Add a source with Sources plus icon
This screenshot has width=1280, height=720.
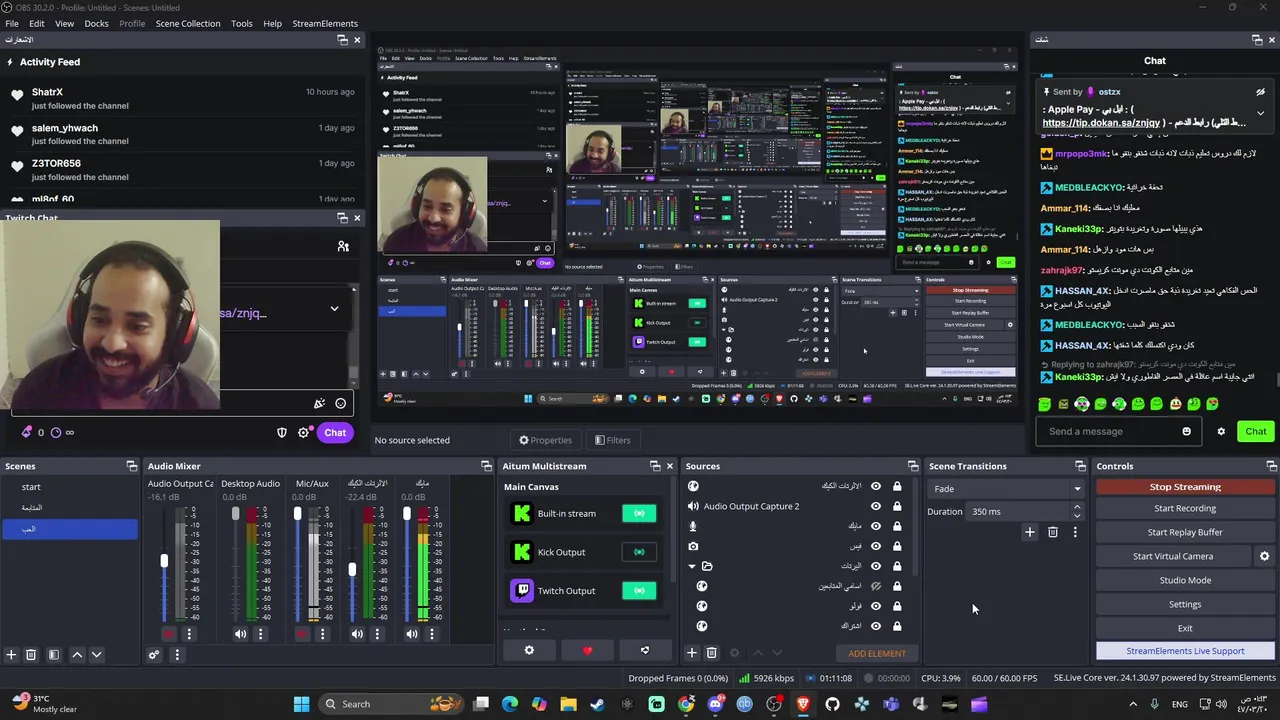[691, 653]
